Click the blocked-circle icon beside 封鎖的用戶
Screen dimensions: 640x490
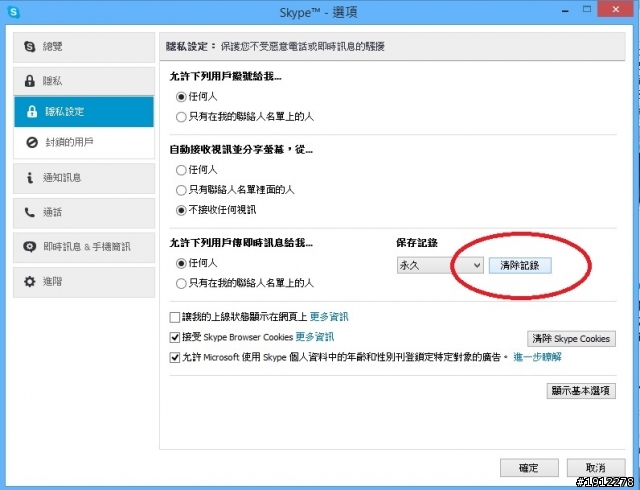[x=32, y=142]
